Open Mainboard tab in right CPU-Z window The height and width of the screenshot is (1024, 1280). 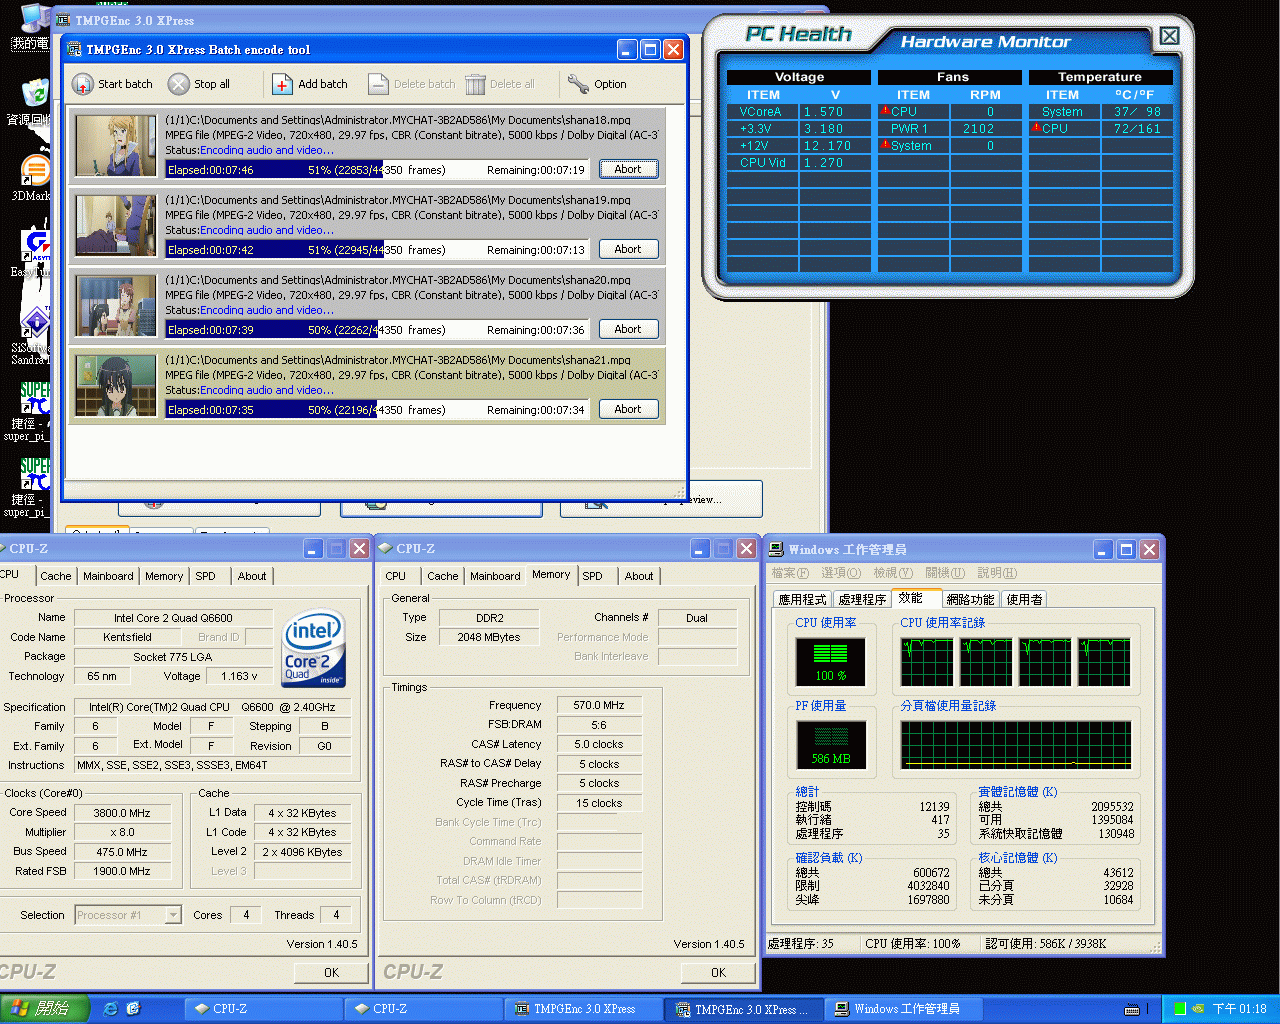point(495,576)
